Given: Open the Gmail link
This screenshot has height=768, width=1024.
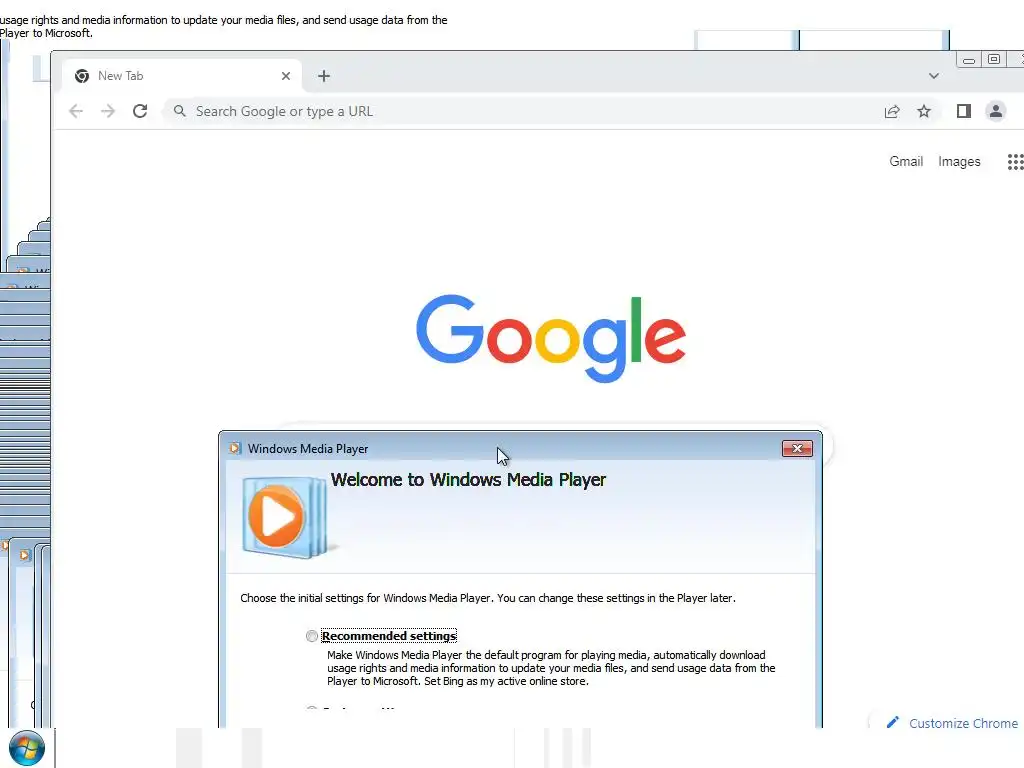Looking at the screenshot, I should coord(906,161).
